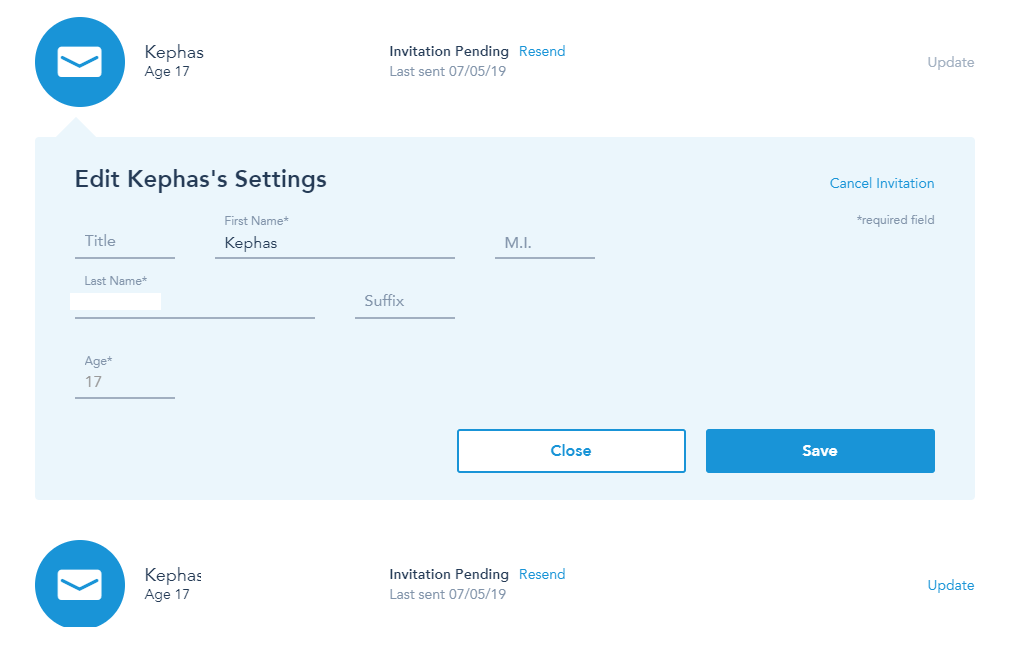Click into the Last Name field

(x=194, y=301)
